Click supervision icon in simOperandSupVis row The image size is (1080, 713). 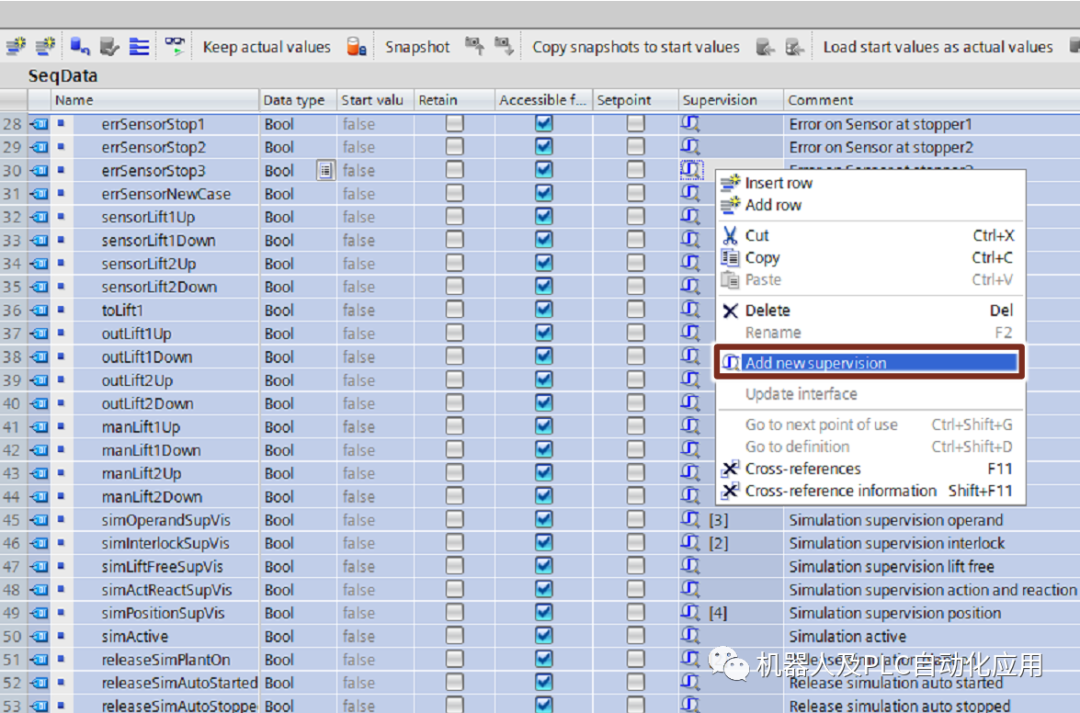[690, 519]
